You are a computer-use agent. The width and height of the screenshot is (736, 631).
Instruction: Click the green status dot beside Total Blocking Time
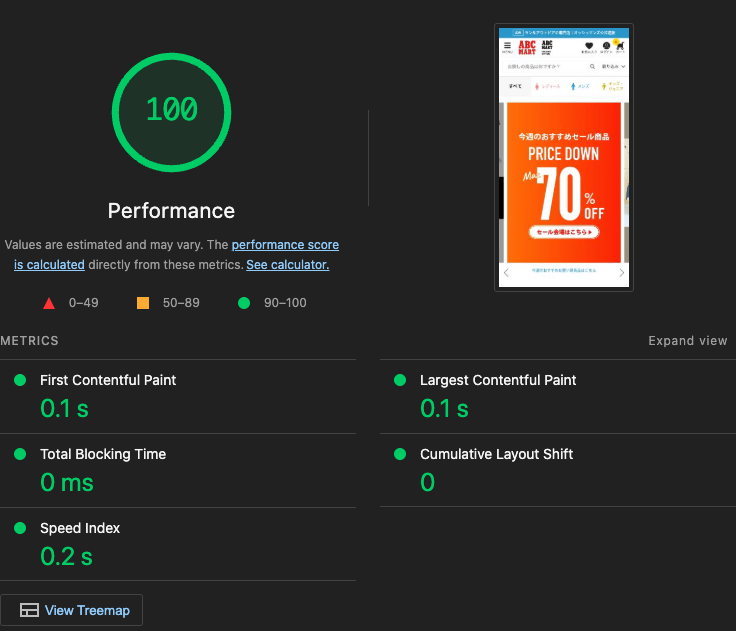(20, 454)
